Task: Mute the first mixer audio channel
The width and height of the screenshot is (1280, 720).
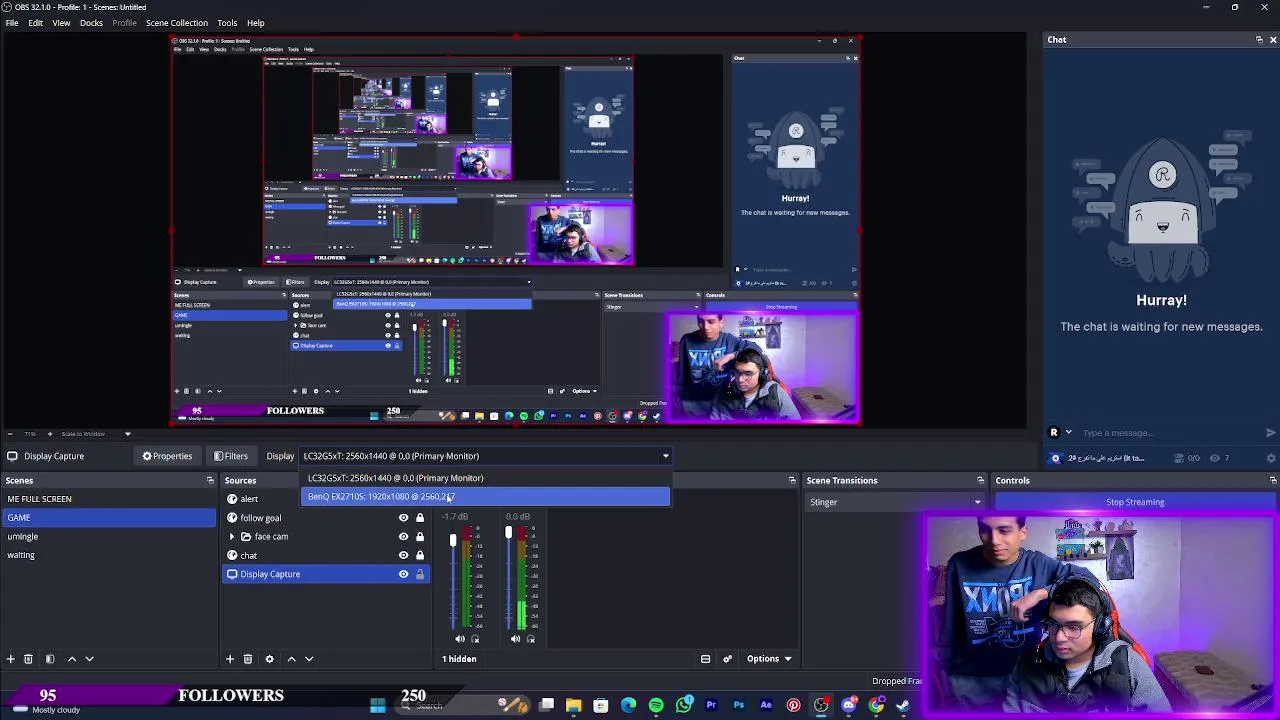Action: click(460, 639)
